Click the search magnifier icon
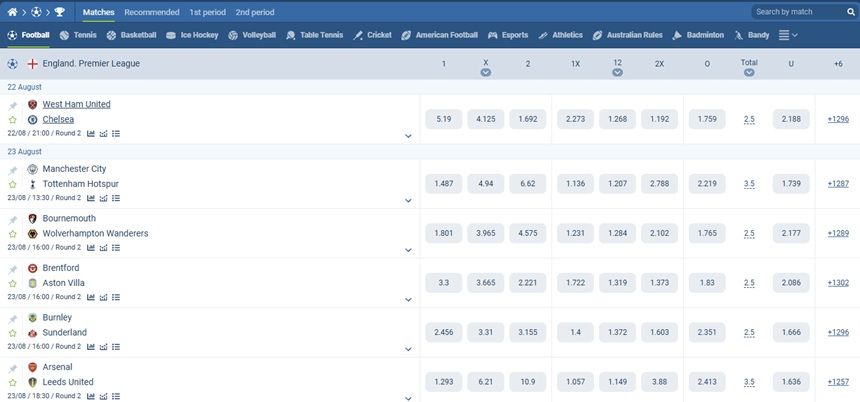This screenshot has height=402, width=860. coord(851,12)
